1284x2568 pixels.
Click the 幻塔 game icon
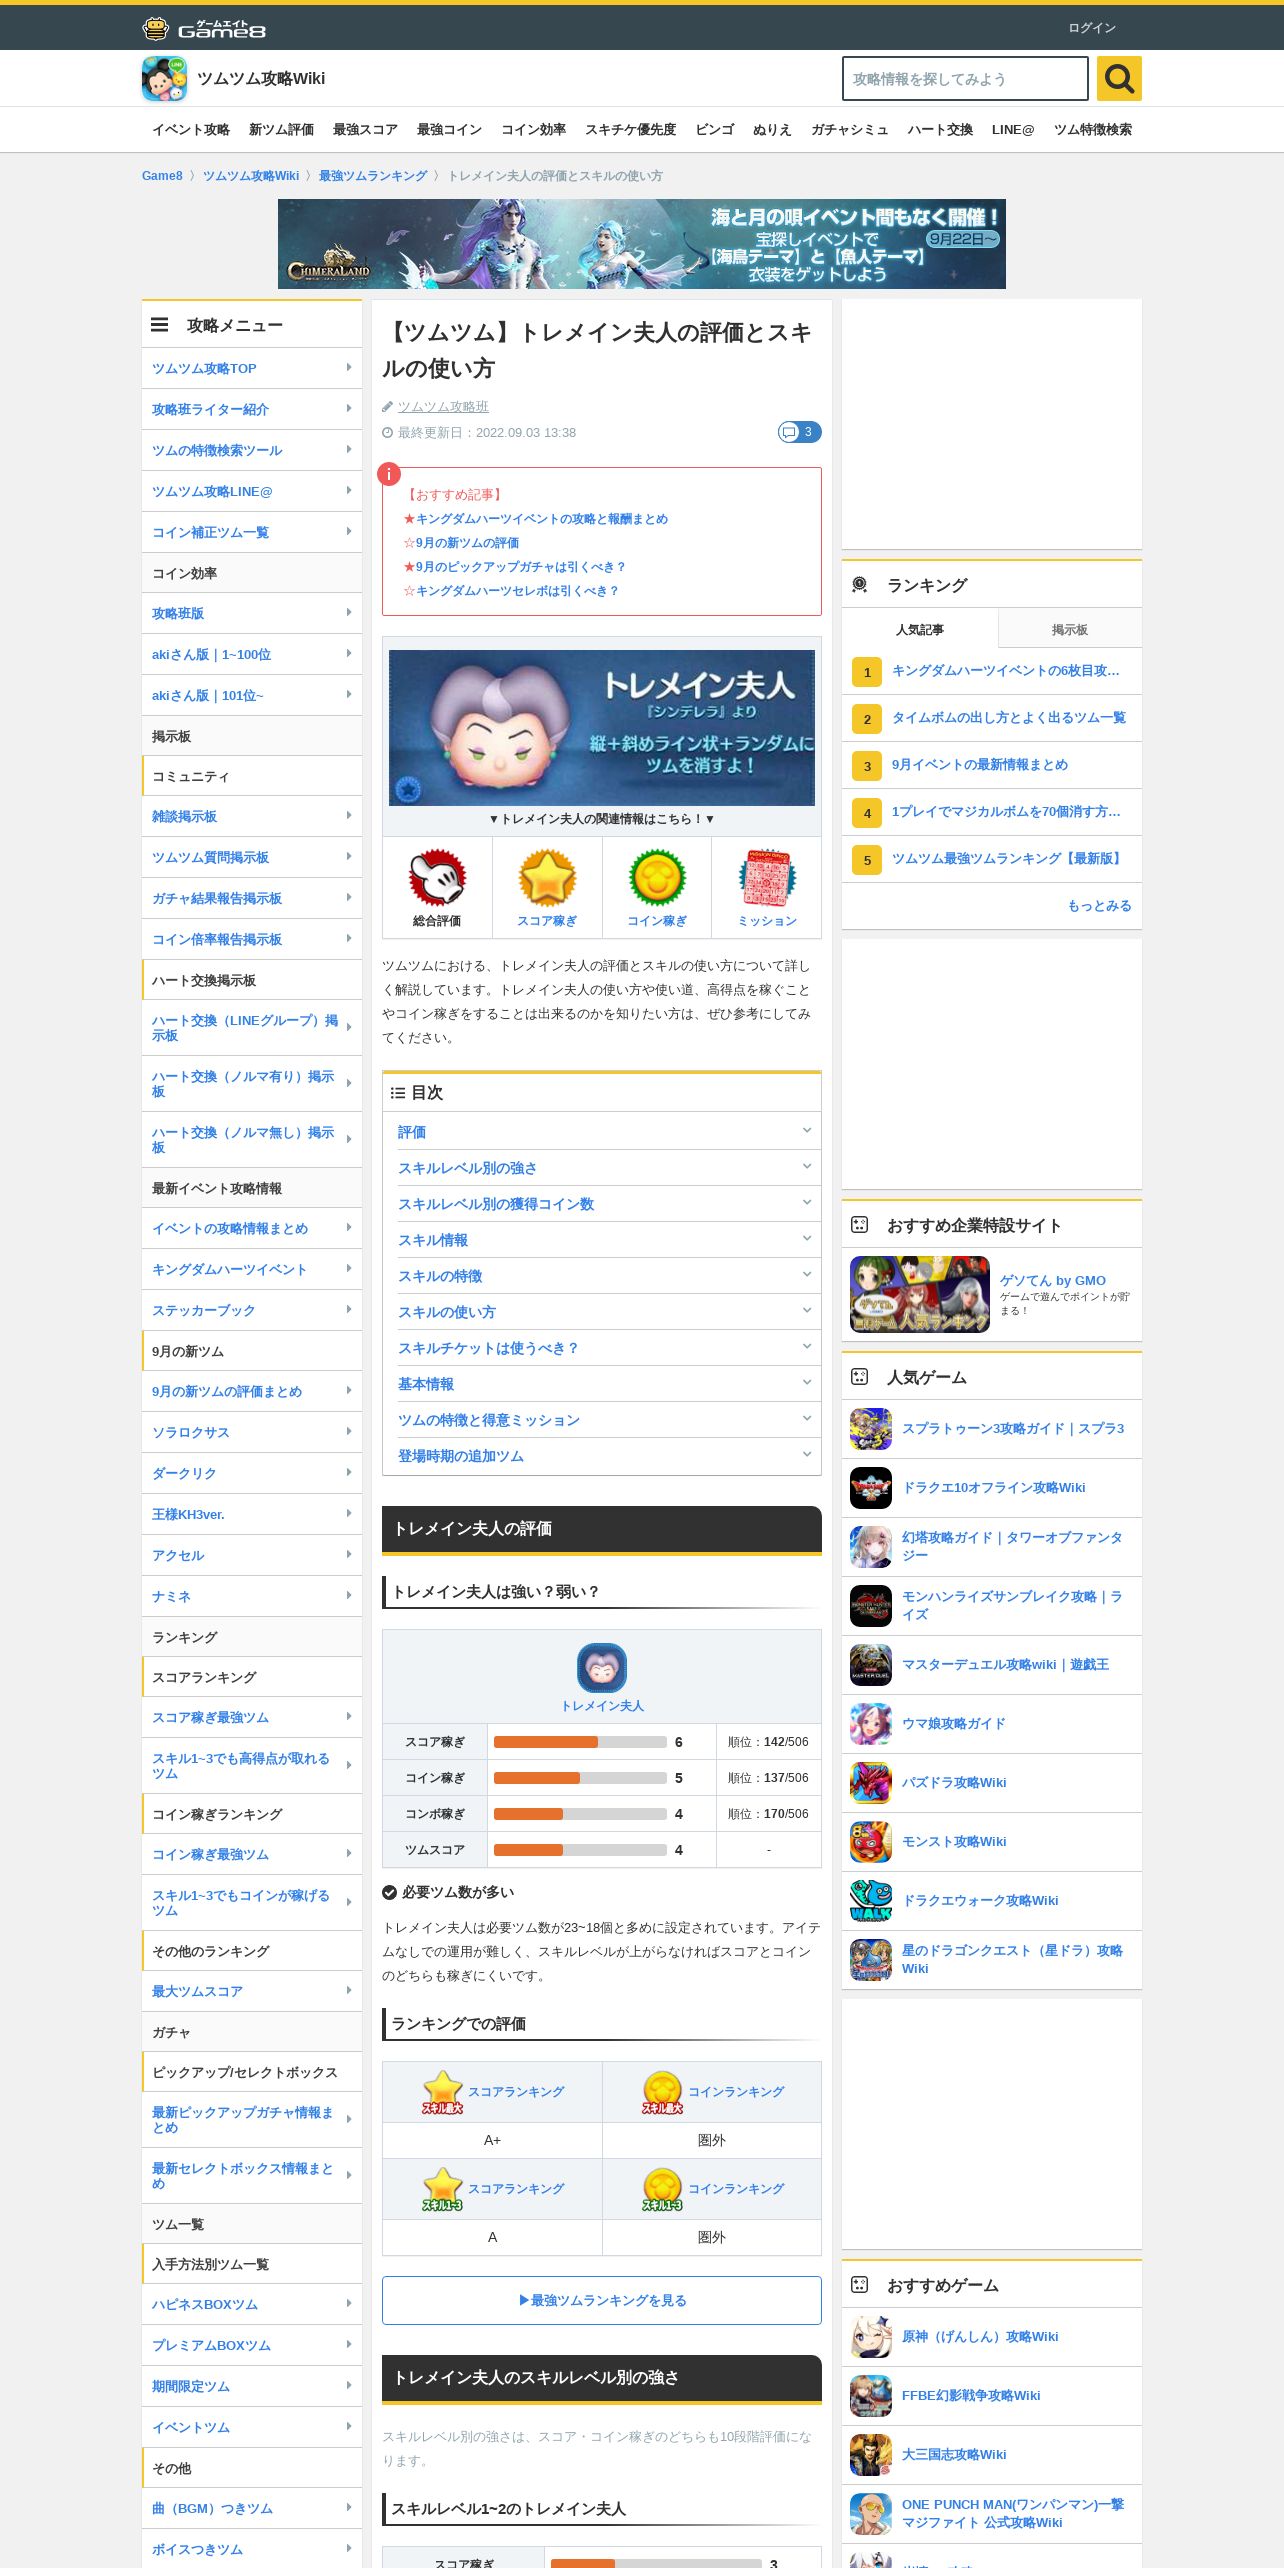[x=871, y=1547]
